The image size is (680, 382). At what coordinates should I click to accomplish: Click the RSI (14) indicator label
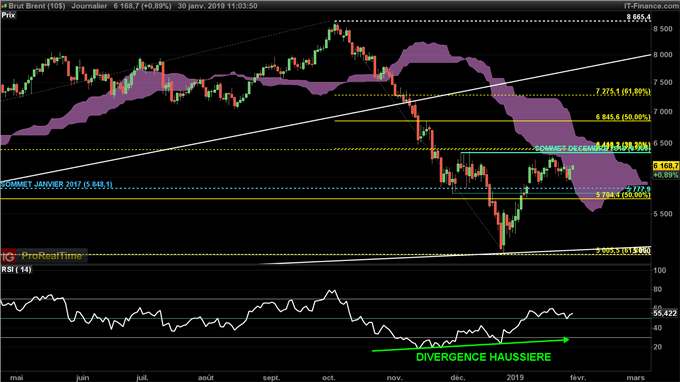pos(16,269)
